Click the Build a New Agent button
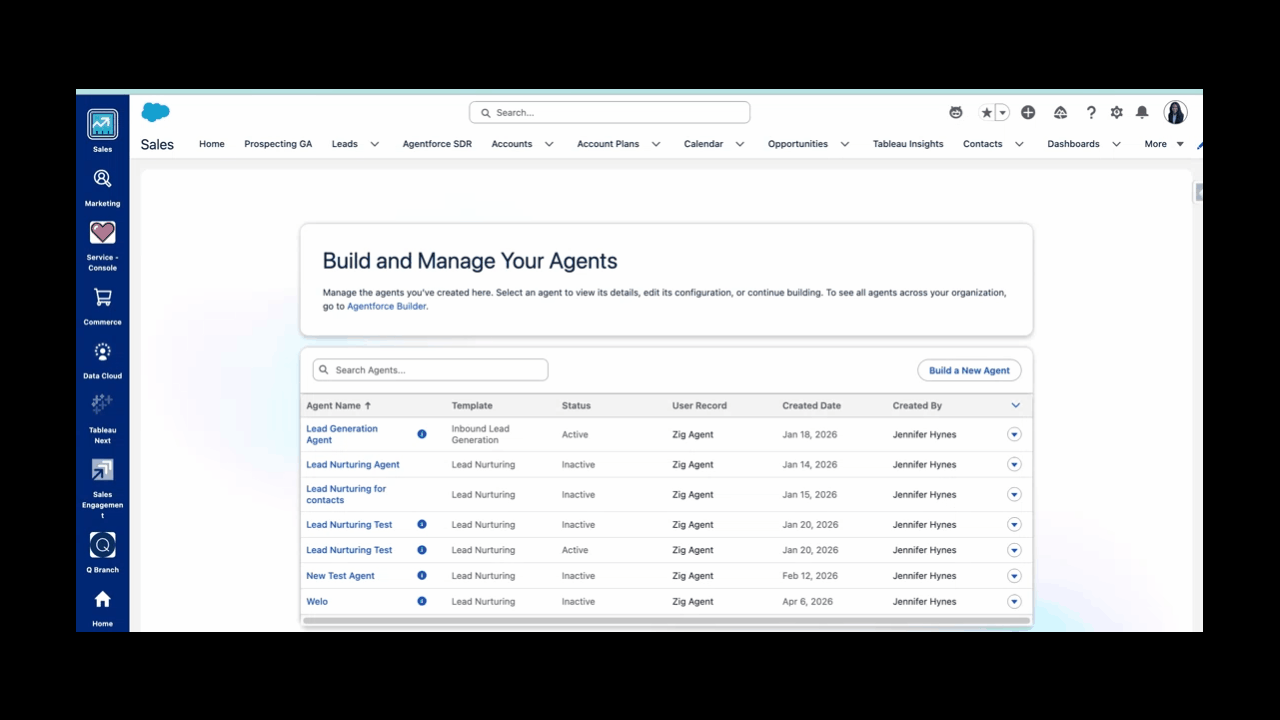 tap(968, 370)
